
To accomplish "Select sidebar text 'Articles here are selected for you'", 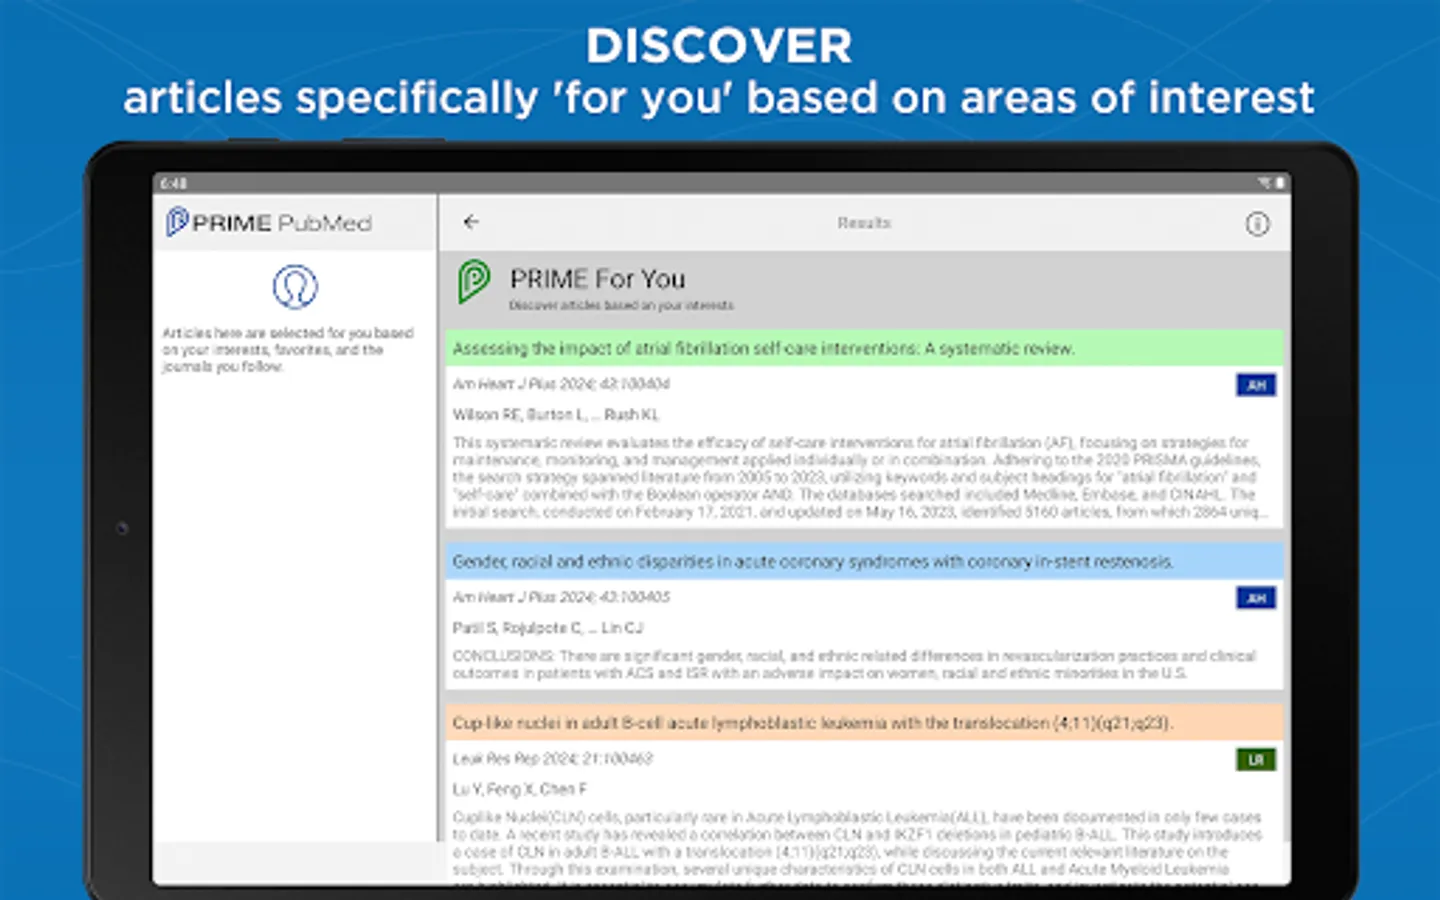I will click(288, 350).
